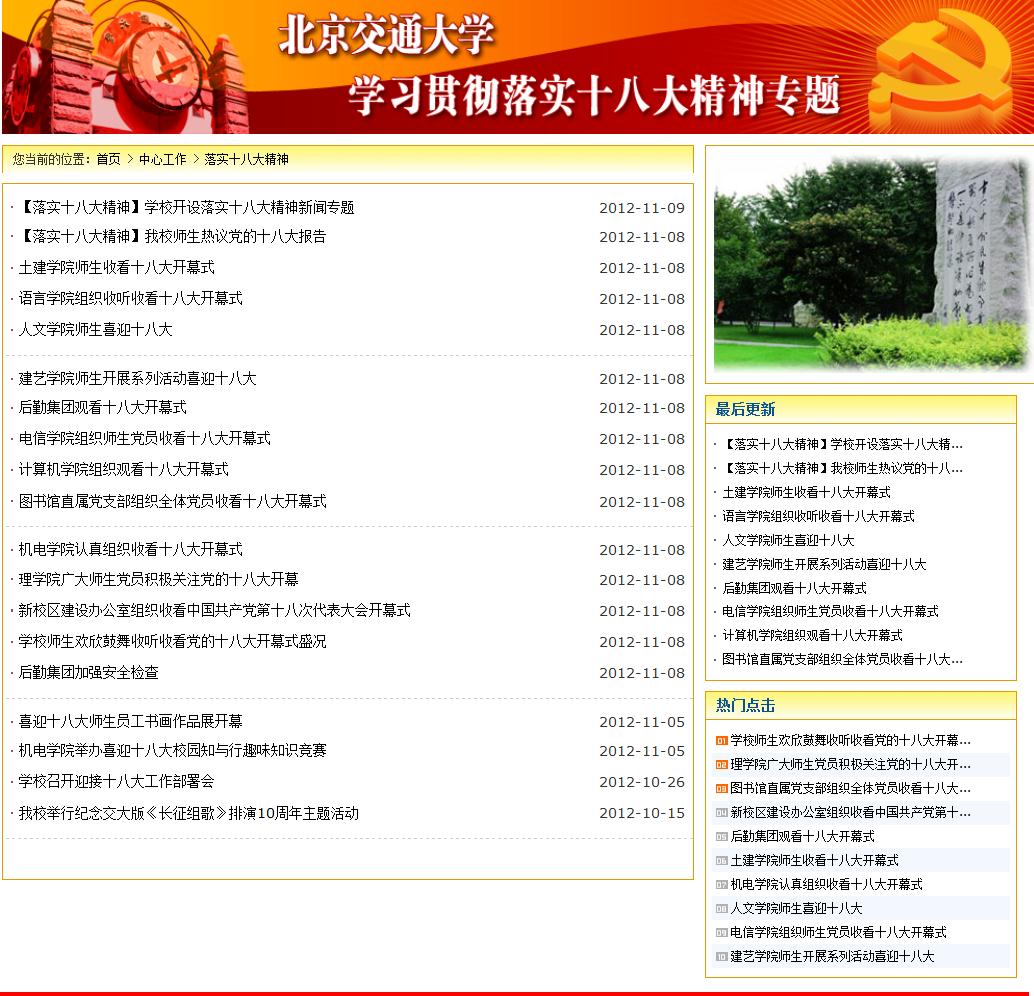1034x996 pixels.
Task: Click the campus stone monument photo
Action: [870, 262]
